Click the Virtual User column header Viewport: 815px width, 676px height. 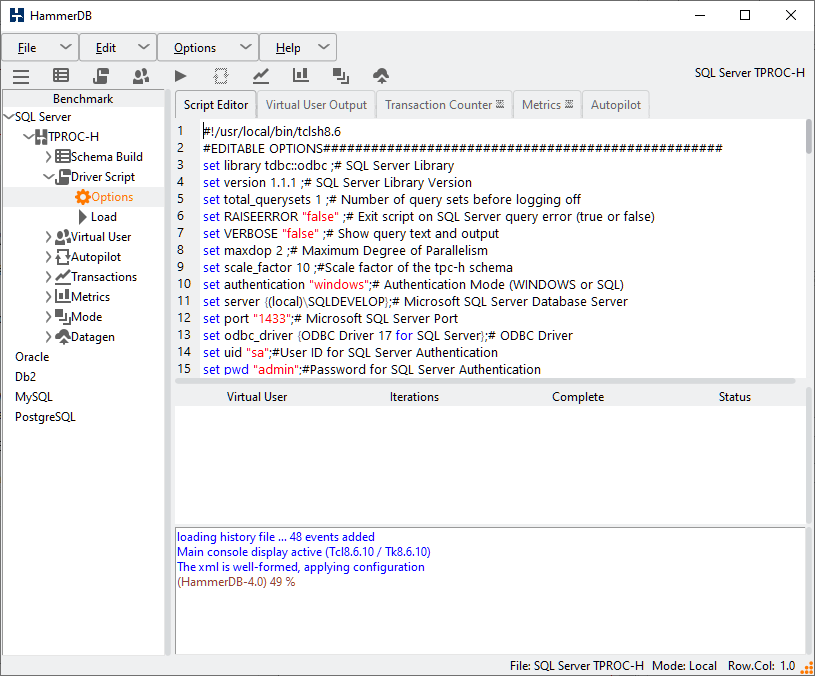tap(257, 397)
